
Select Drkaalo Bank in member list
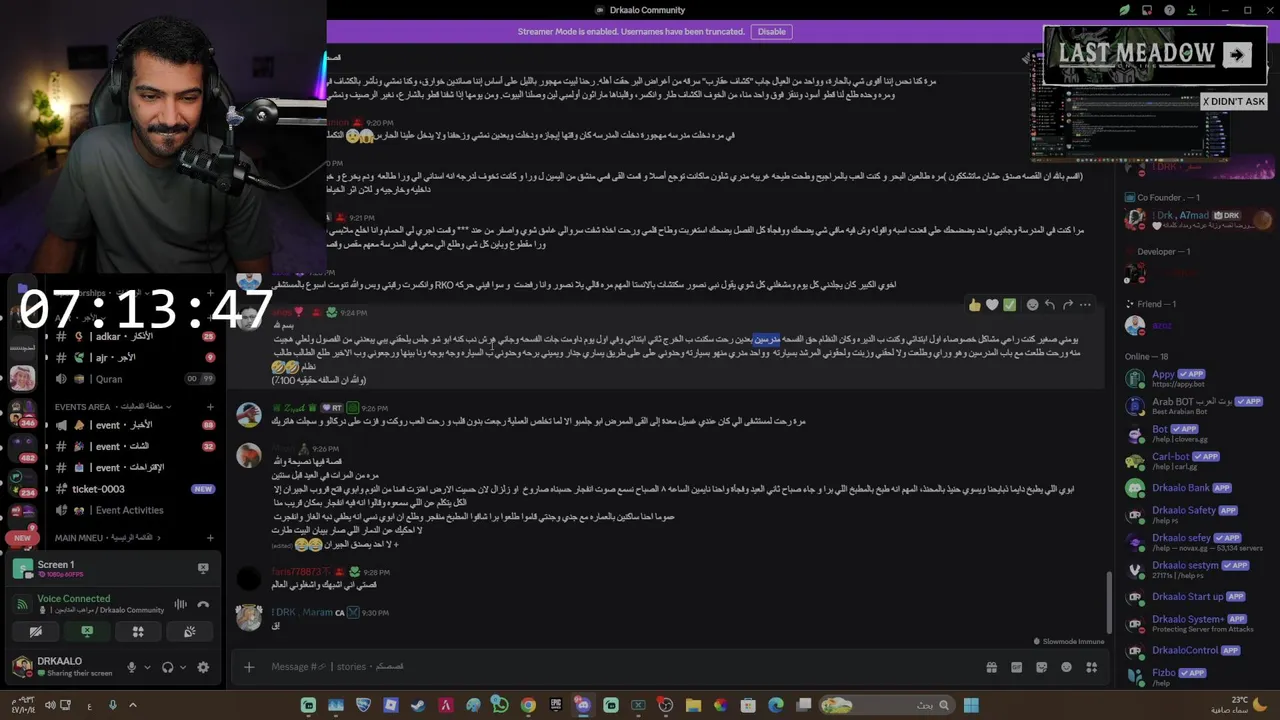(x=1197, y=488)
